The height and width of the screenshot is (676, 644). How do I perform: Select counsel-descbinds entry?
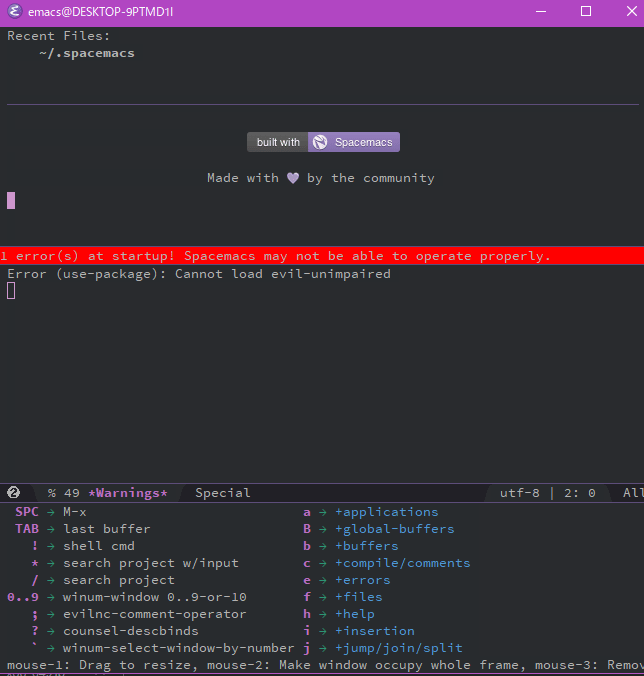115,631
